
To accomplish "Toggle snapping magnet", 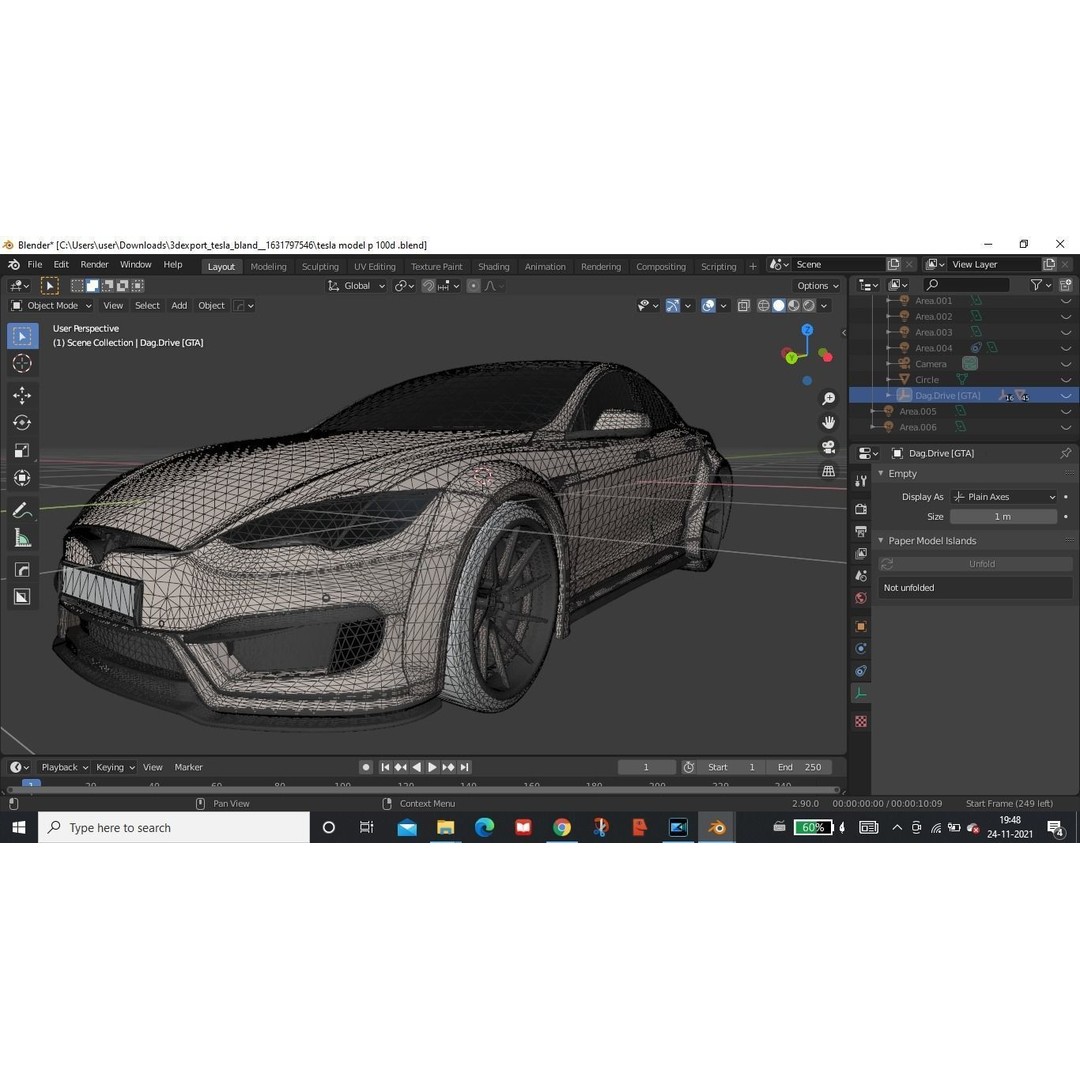I will [x=428, y=286].
